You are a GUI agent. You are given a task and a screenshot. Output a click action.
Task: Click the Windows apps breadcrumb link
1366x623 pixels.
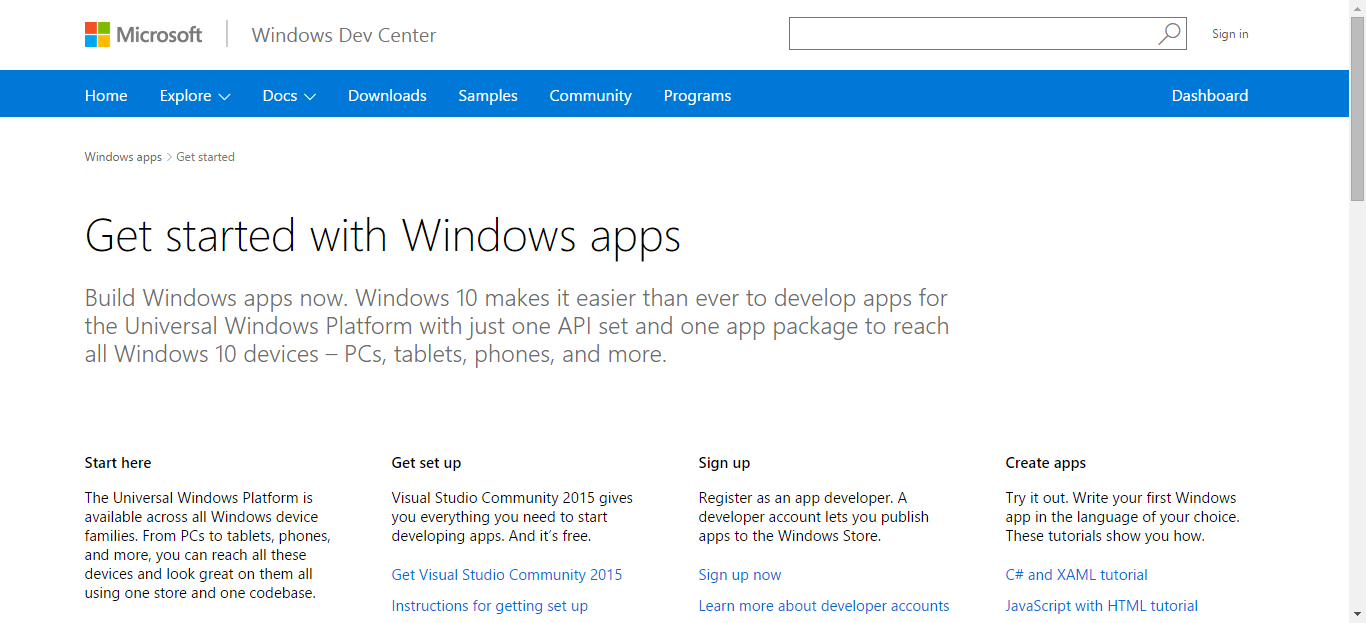click(x=123, y=156)
